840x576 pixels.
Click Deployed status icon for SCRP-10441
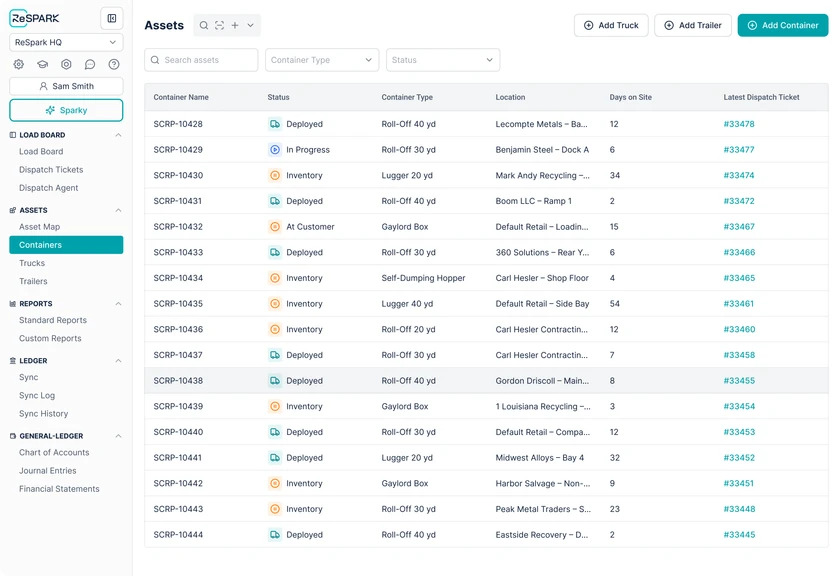(x=275, y=458)
